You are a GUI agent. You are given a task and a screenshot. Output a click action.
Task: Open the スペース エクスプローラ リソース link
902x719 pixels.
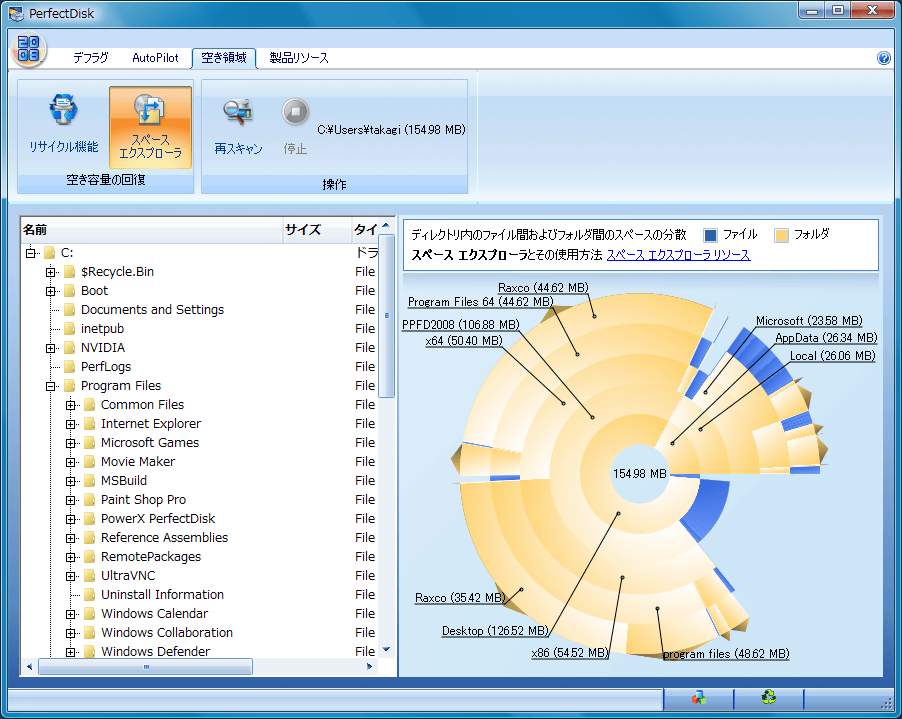coord(678,255)
